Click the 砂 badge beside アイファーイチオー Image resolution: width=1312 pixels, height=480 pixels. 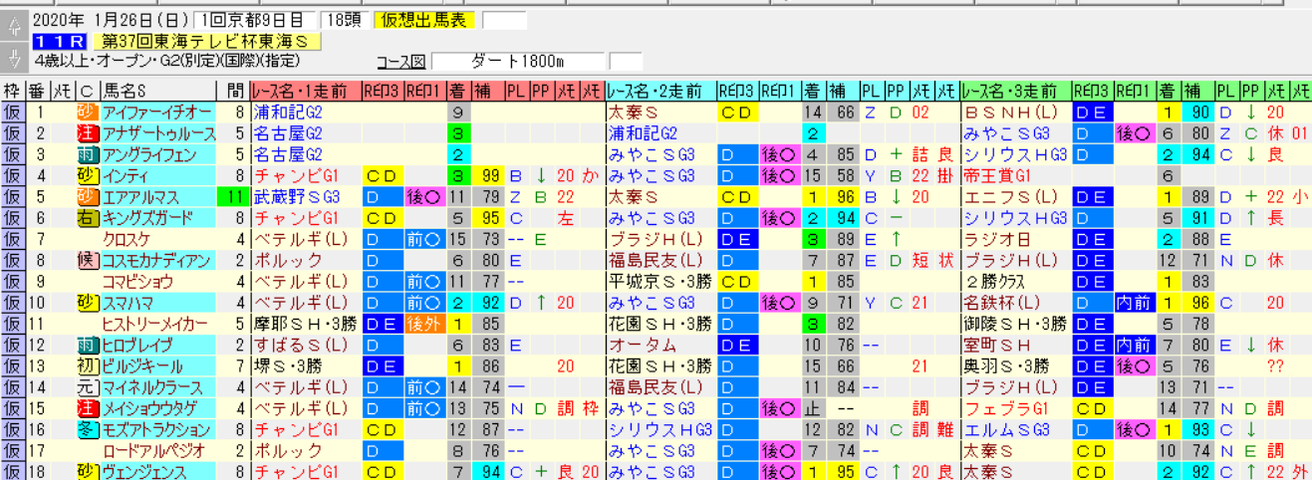[x=88, y=112]
